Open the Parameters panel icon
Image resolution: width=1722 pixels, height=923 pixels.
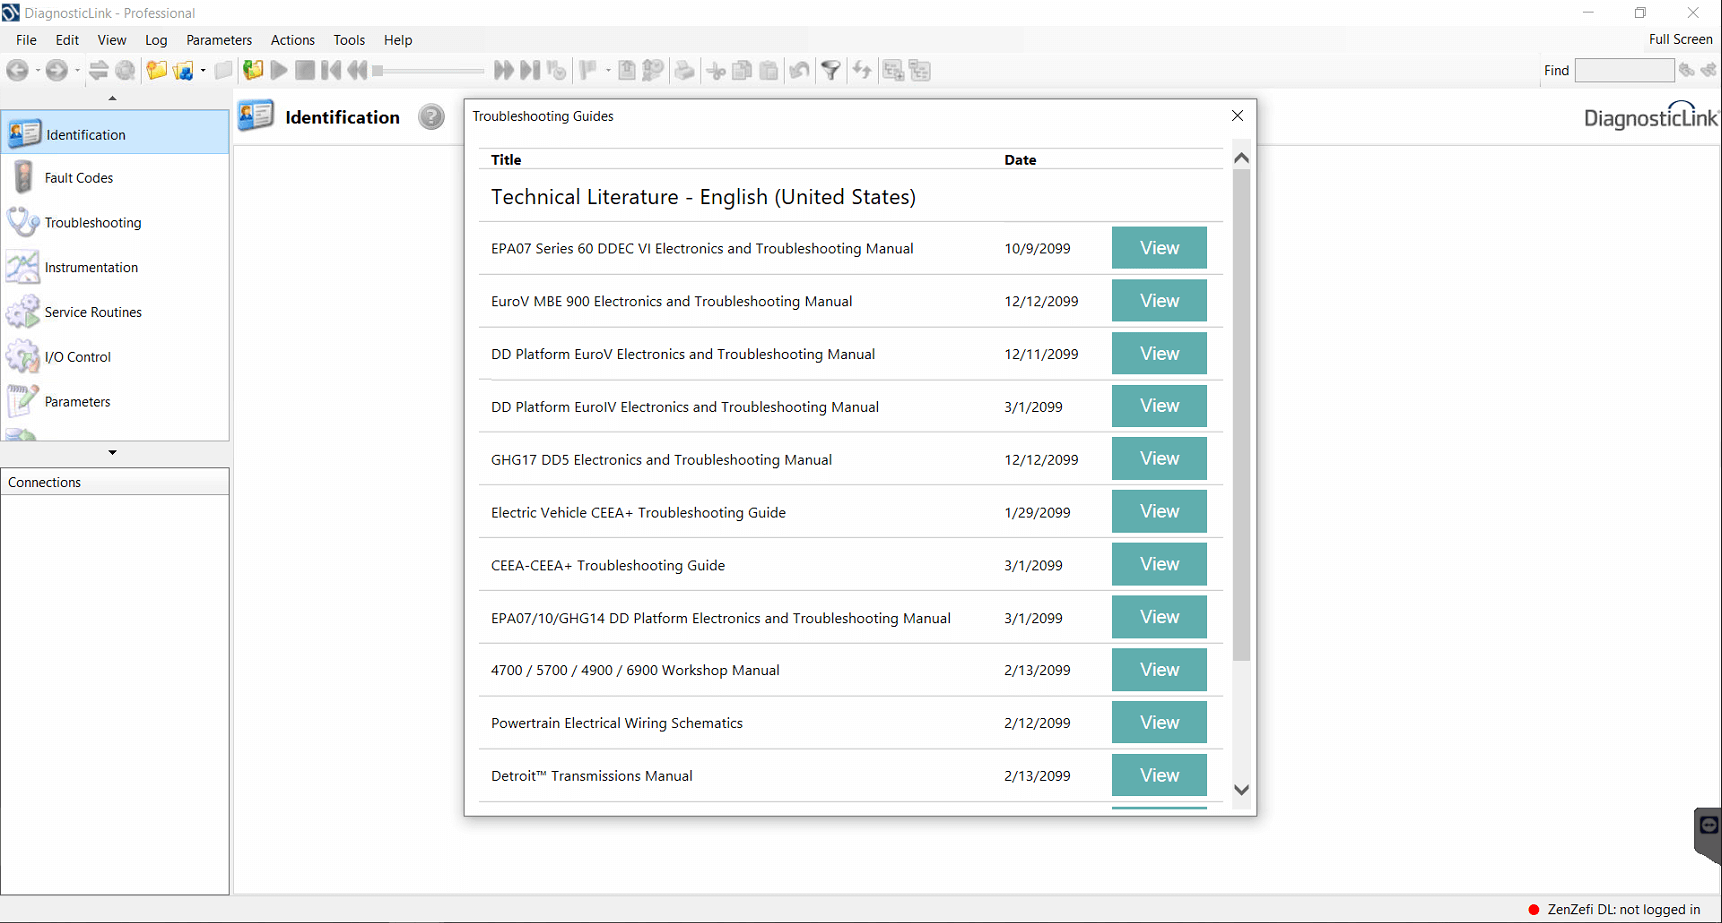click(x=23, y=401)
